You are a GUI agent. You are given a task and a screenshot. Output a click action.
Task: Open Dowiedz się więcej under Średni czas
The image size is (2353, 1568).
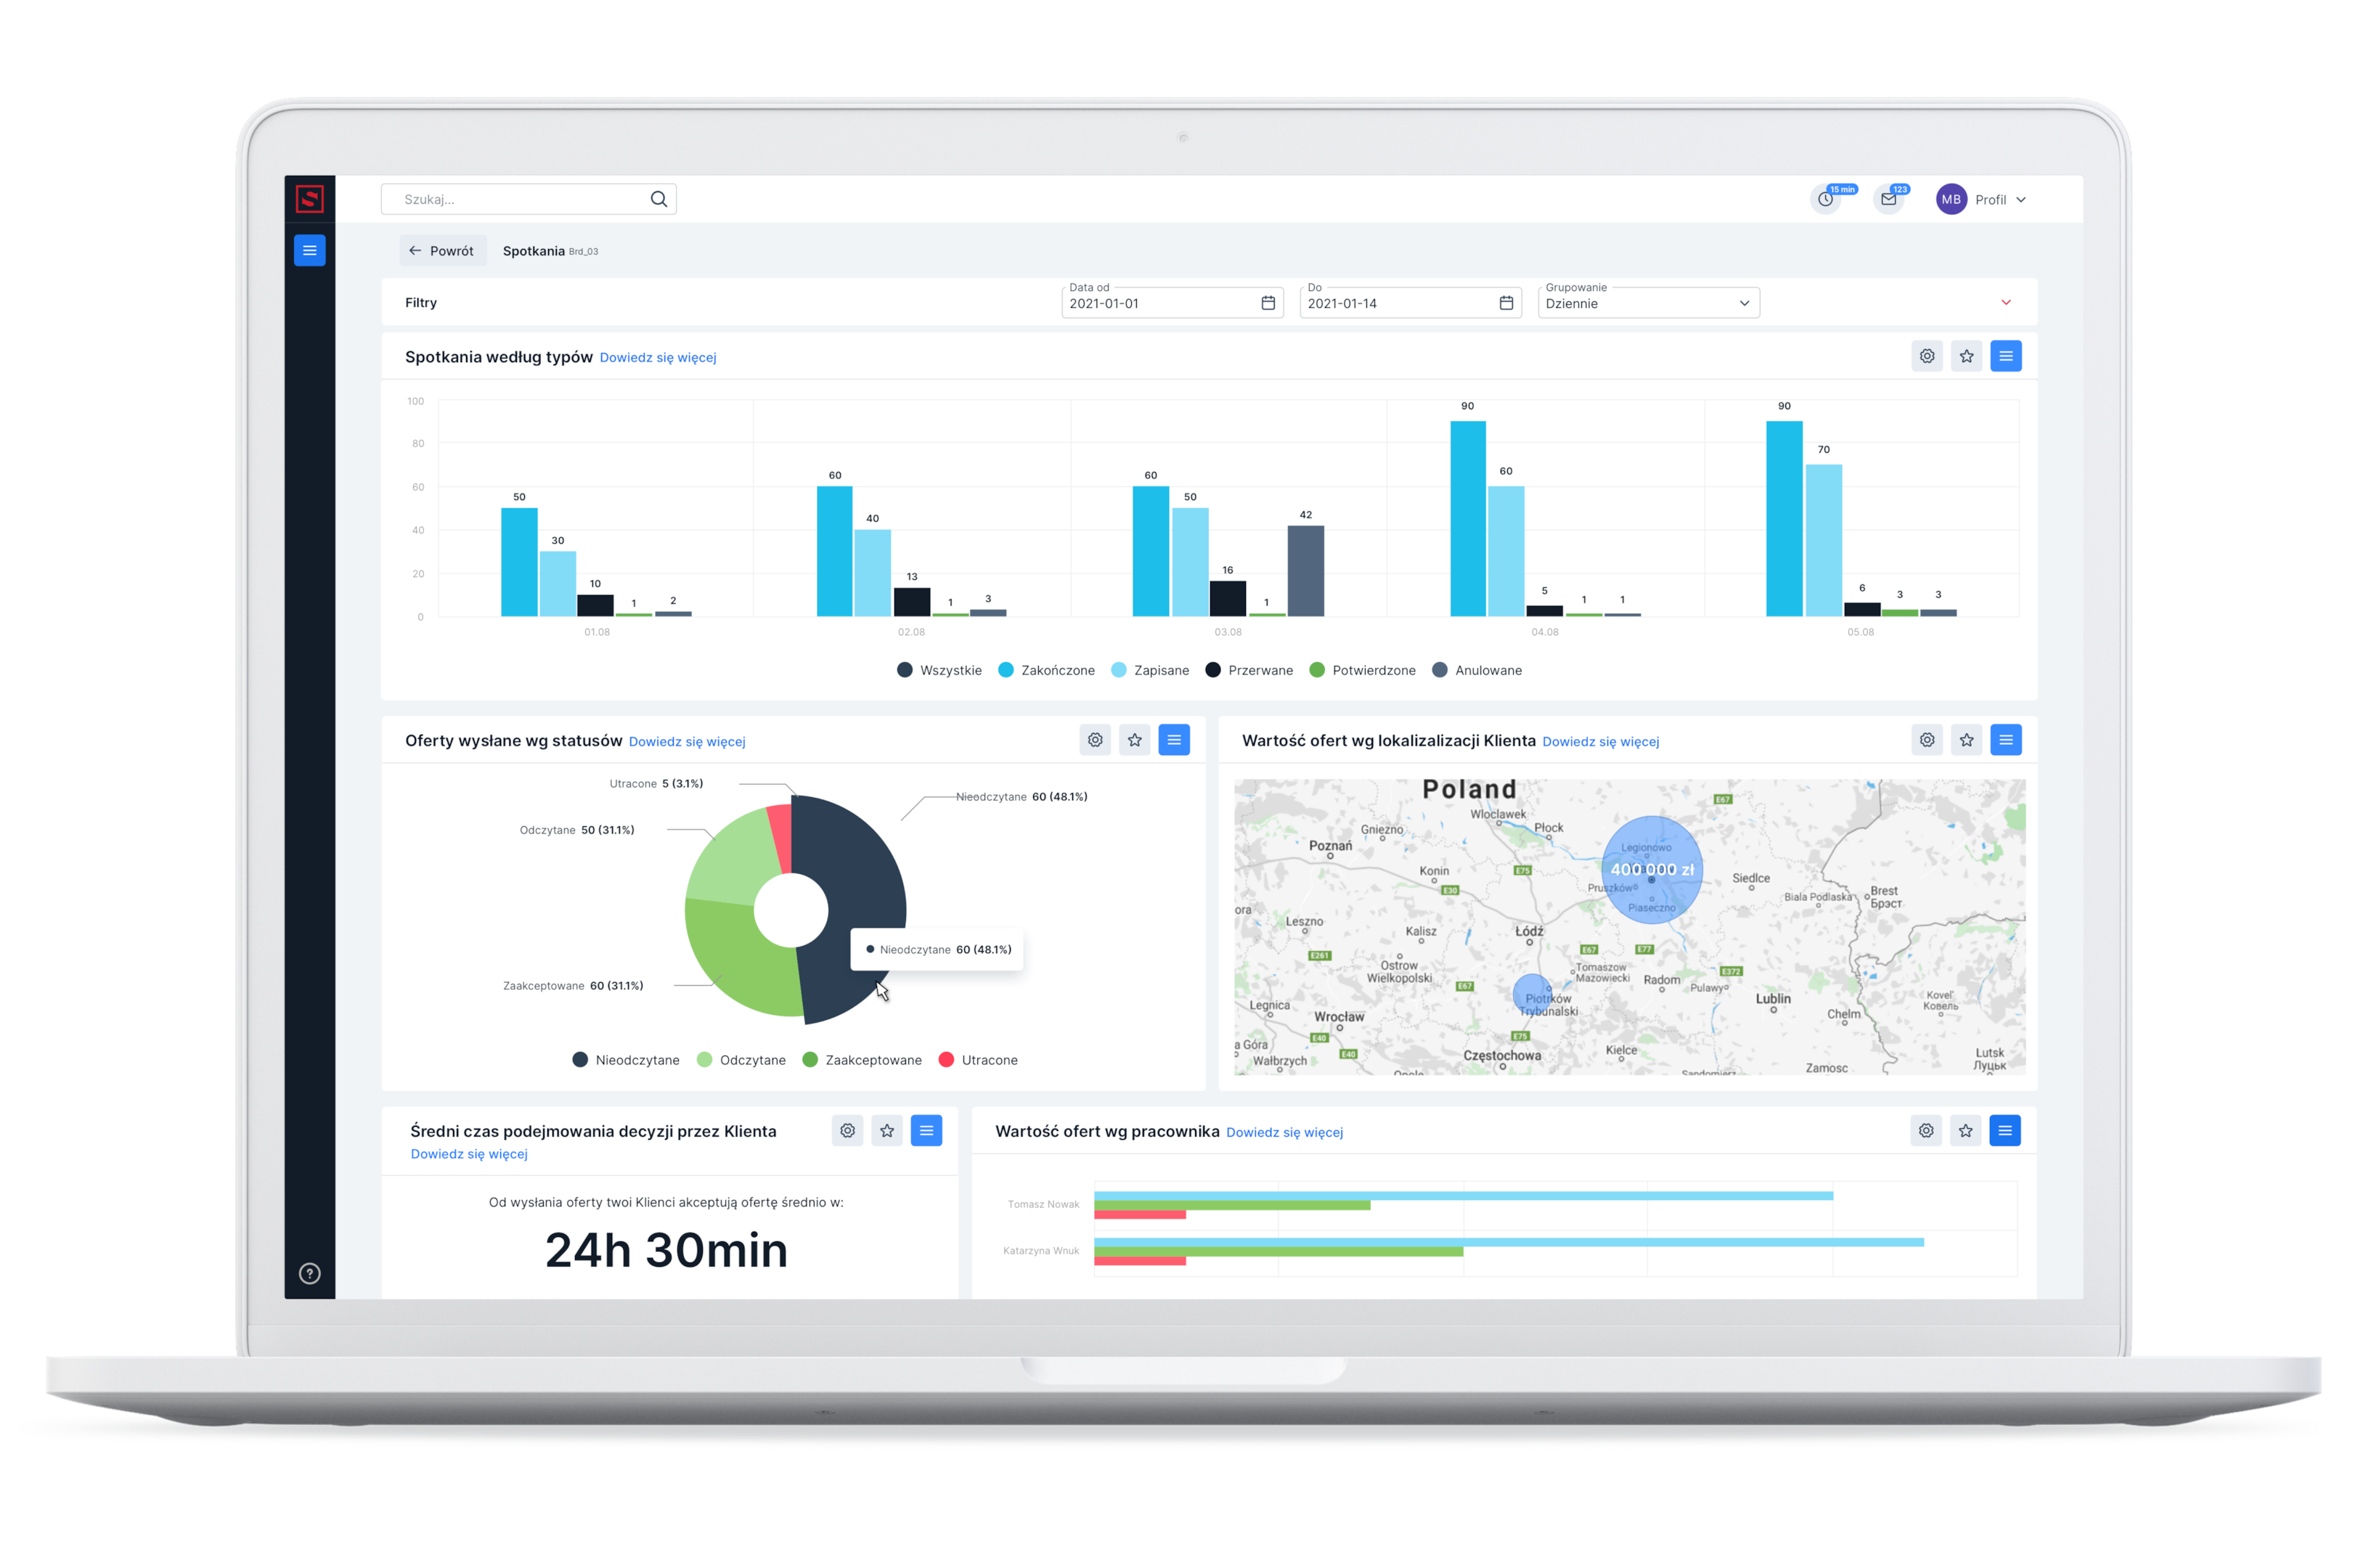pyautogui.click(x=468, y=1154)
